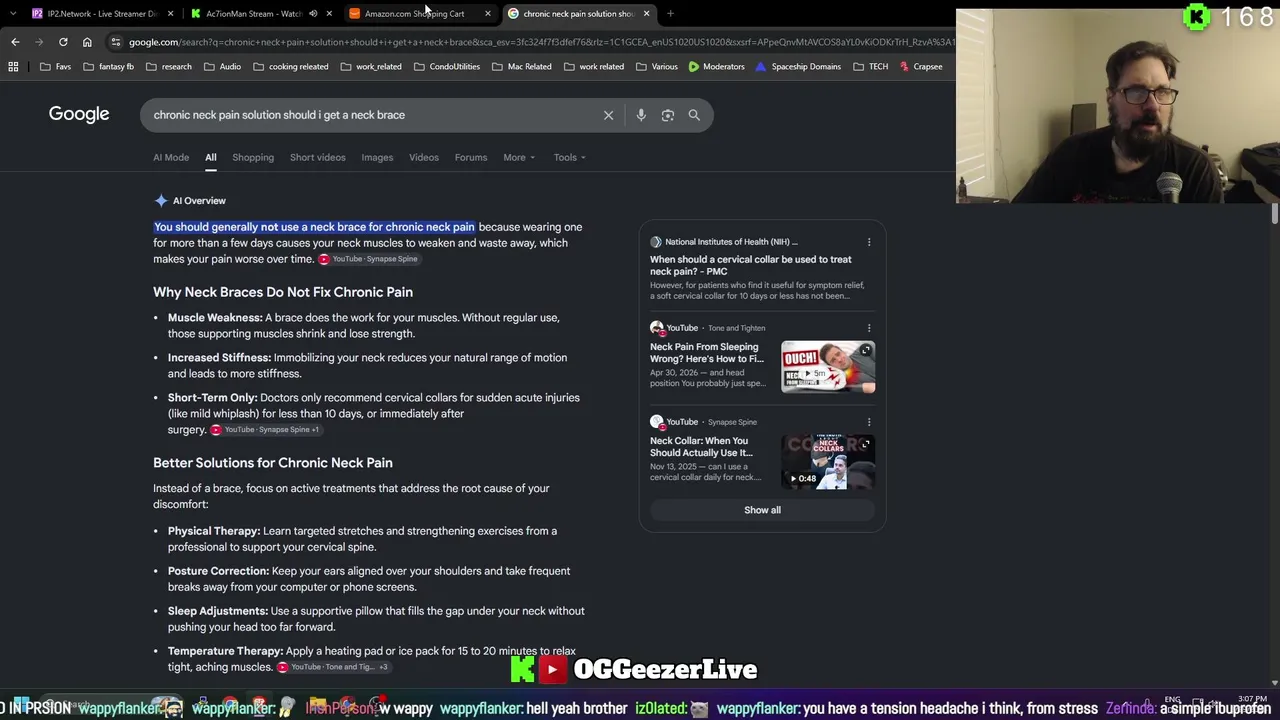Viewport: 1280px width, 720px height.
Task: Open the fantasy fb bookmark folder
Action: pos(109,67)
